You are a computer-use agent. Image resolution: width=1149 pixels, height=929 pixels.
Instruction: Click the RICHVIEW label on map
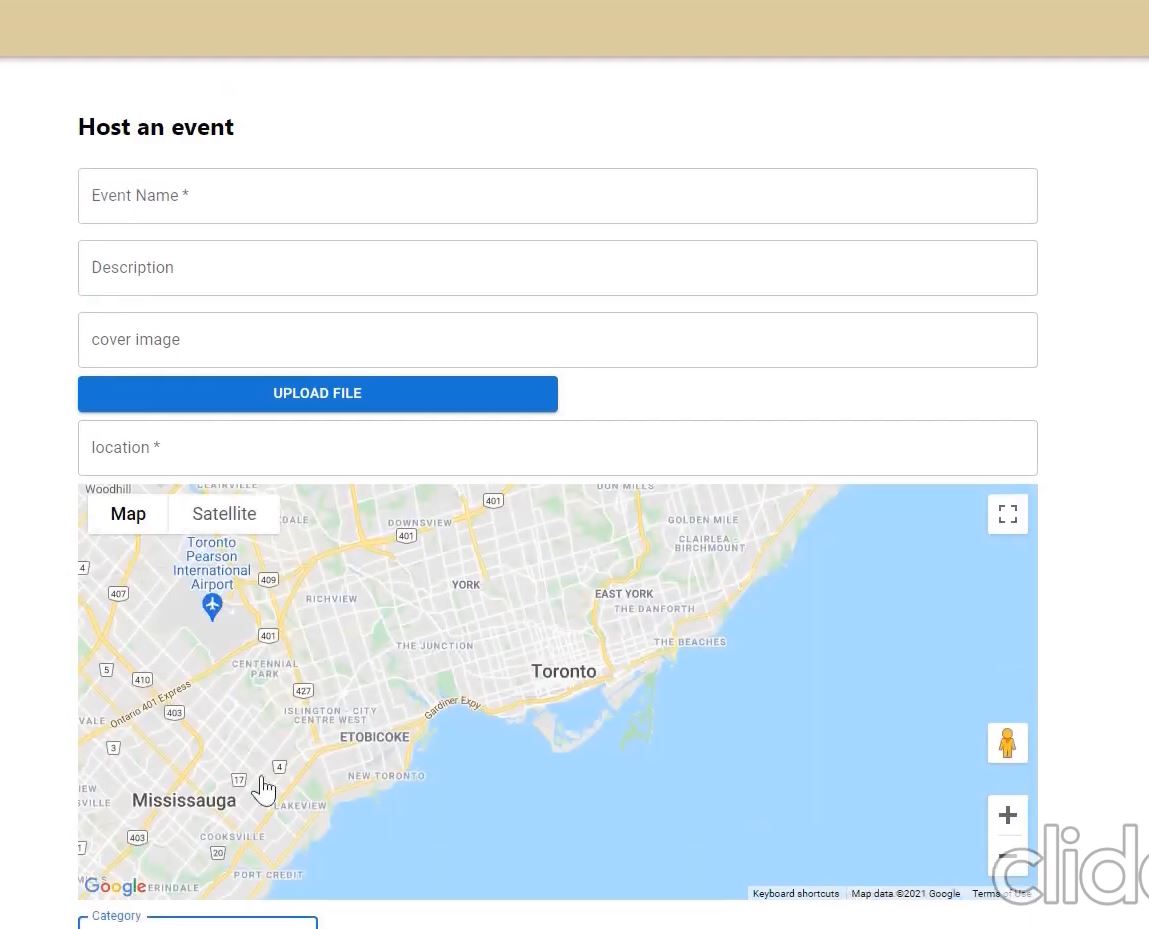pos(331,599)
